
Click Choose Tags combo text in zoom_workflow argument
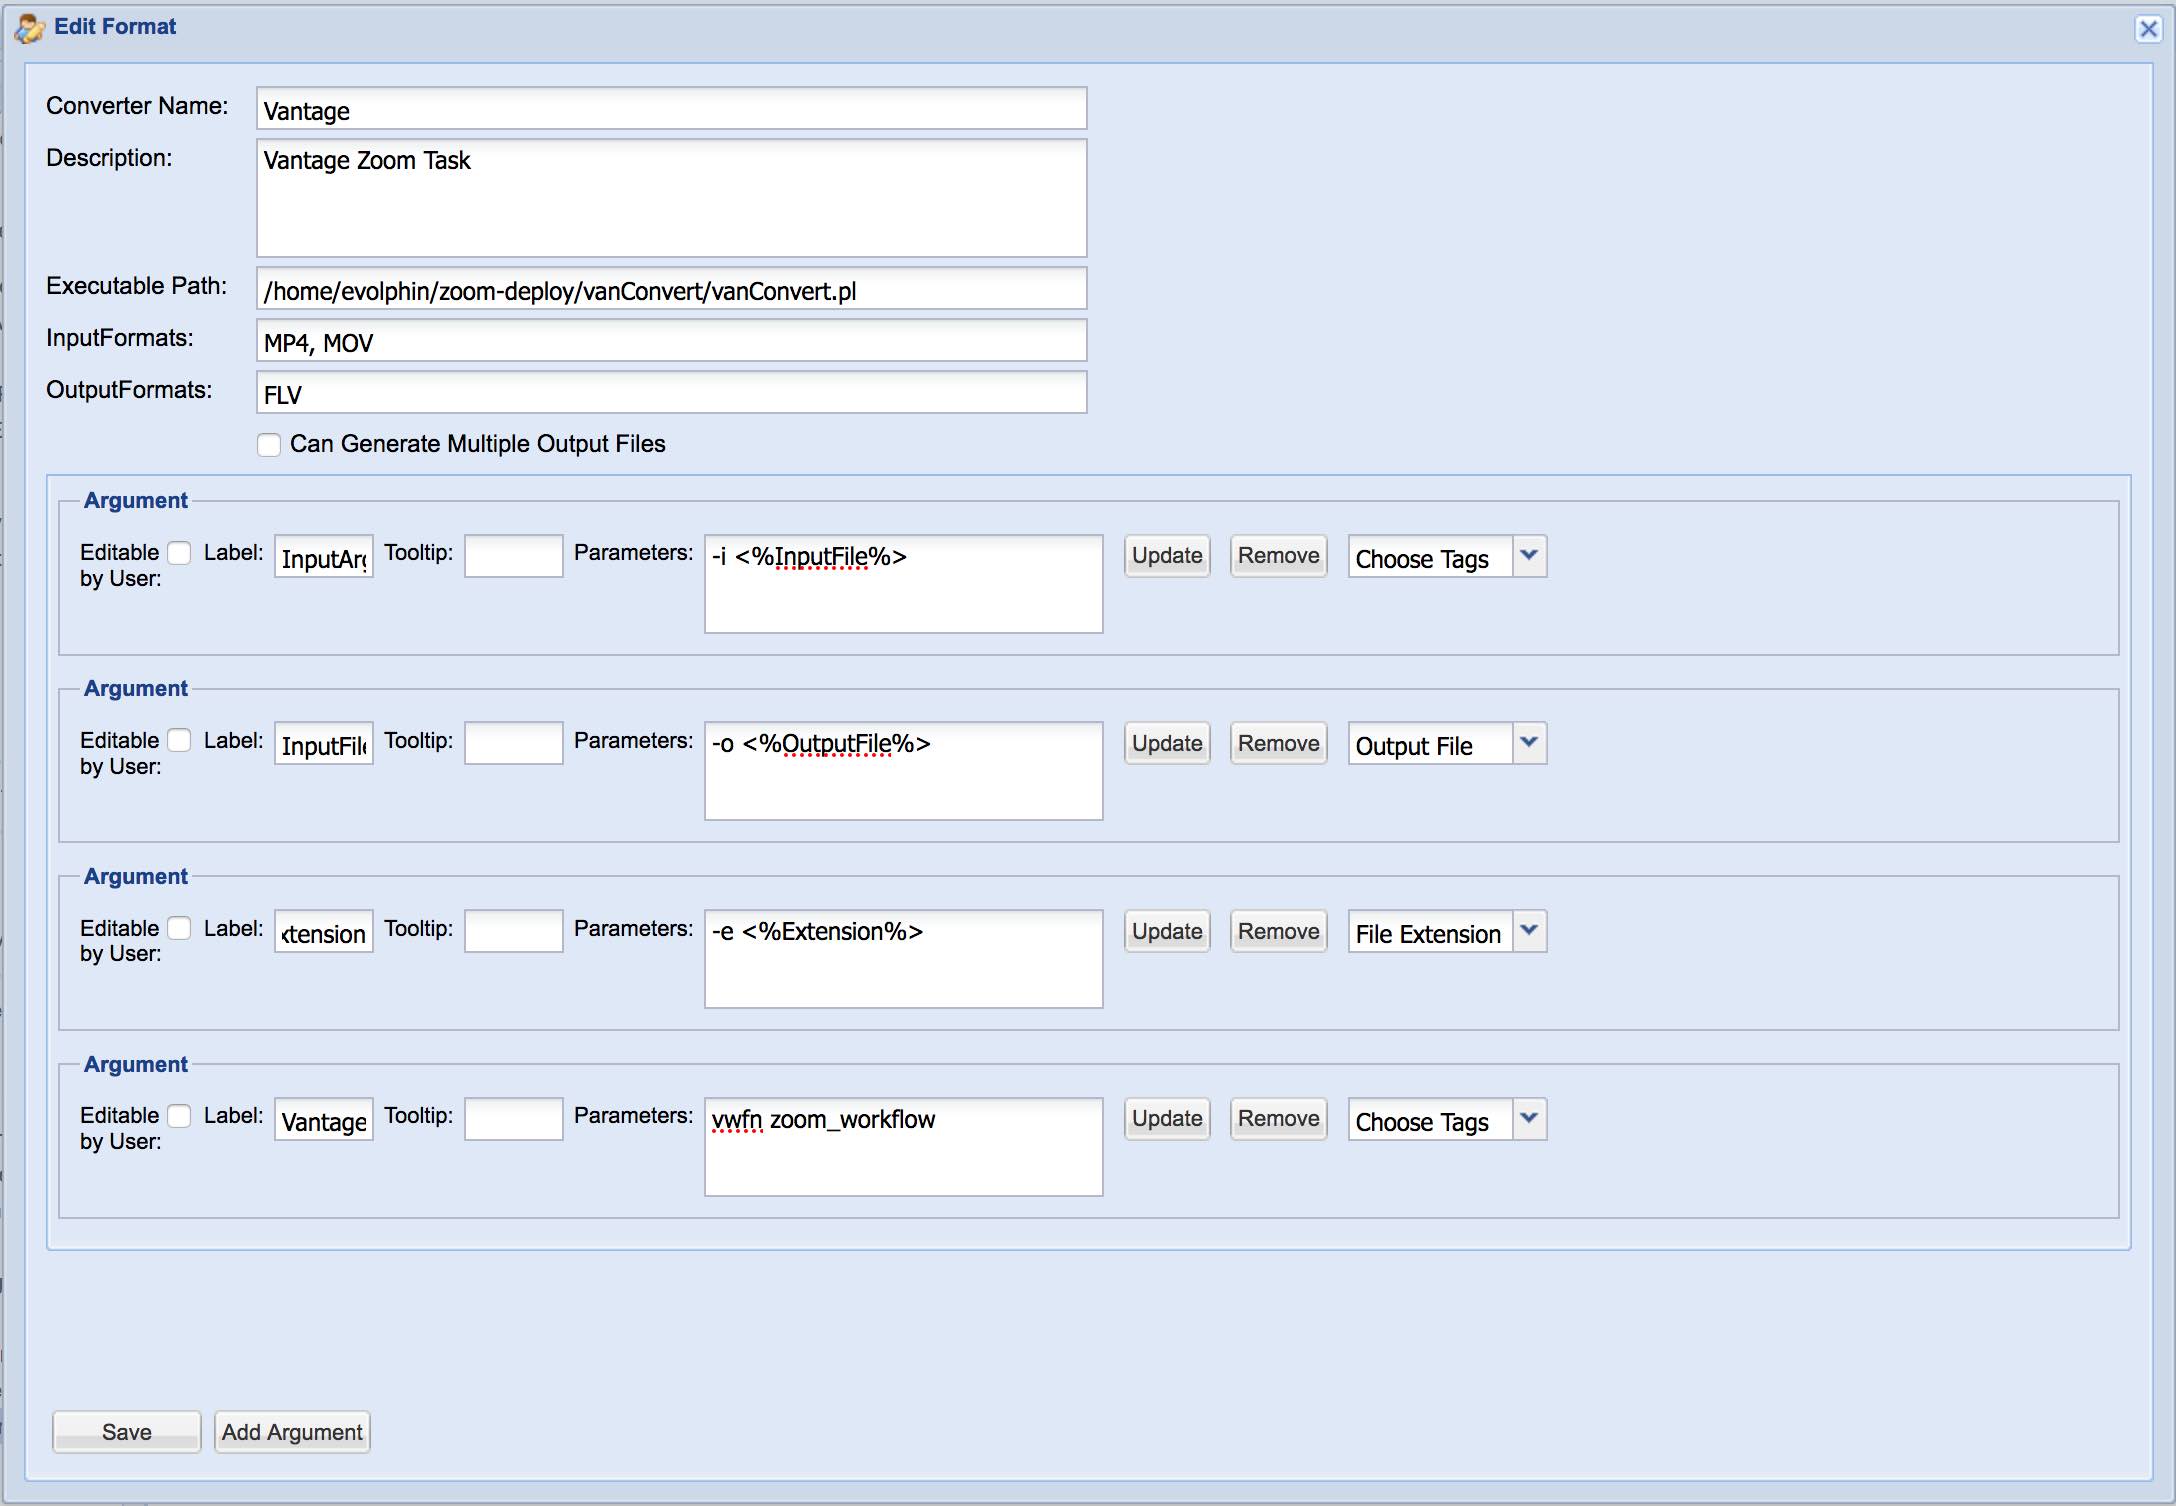tap(1430, 1120)
